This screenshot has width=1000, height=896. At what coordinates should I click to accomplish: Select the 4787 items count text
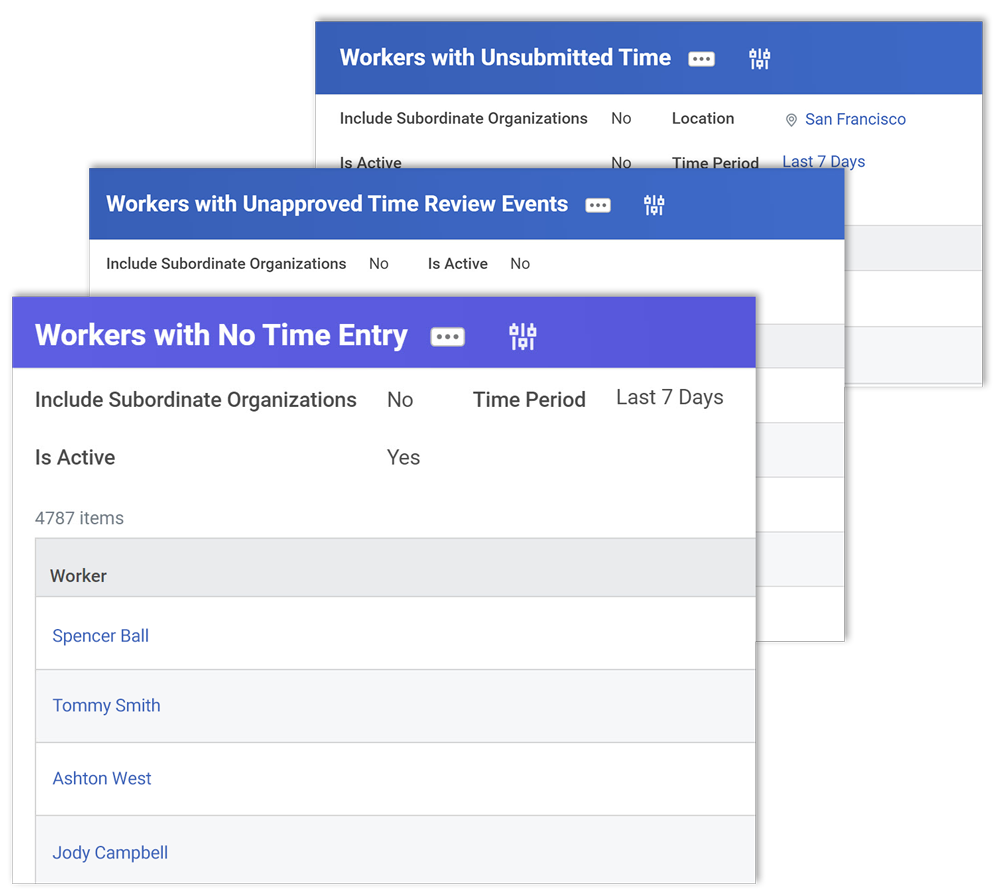79,518
